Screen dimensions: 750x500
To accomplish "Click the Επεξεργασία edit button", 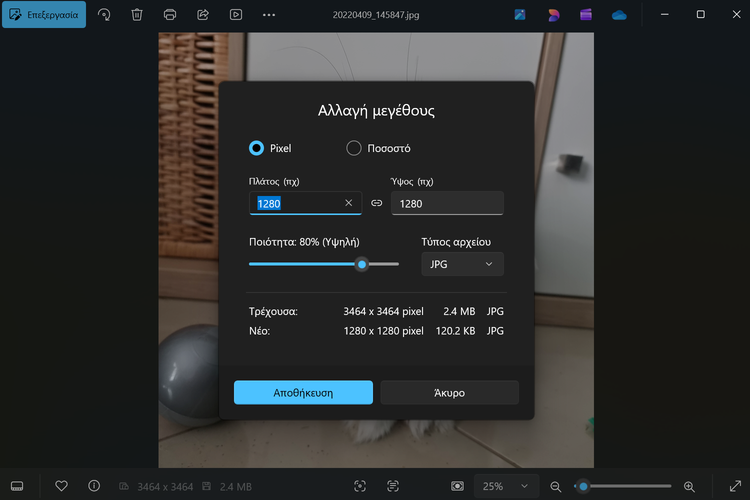I will [44, 15].
